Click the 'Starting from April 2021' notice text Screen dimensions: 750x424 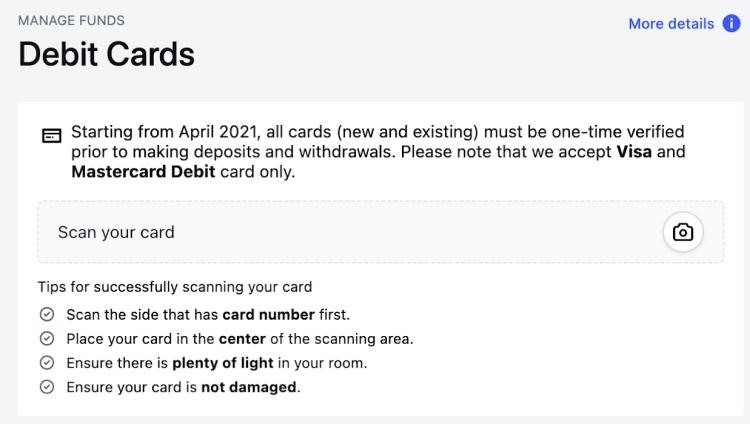tap(378, 152)
